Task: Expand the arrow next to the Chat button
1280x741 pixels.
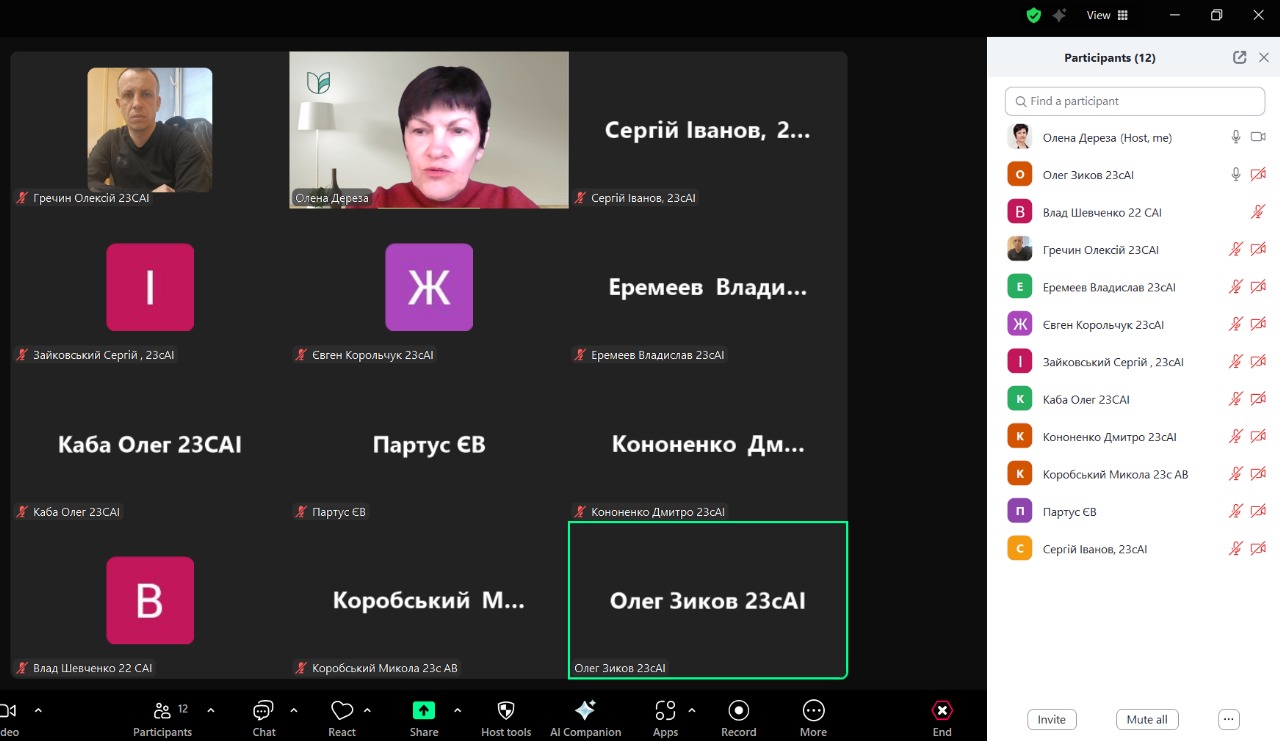Action: tap(294, 711)
